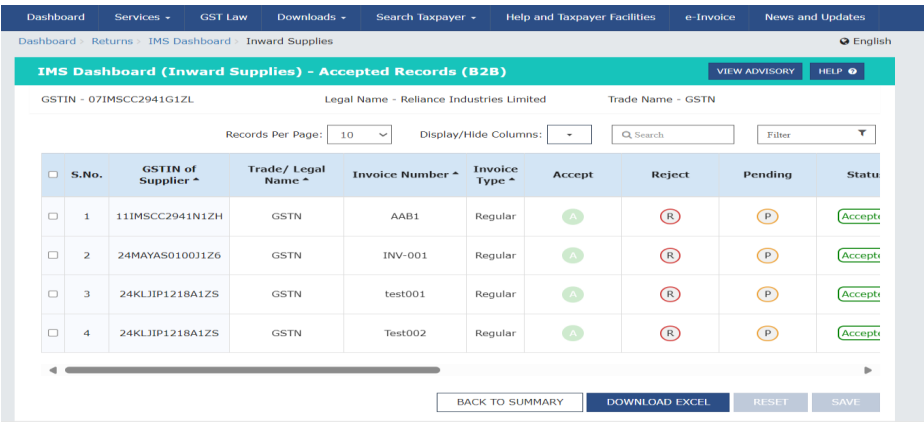Click the horizontal table scrollbar
924x427 pixels.
[x=252, y=370]
